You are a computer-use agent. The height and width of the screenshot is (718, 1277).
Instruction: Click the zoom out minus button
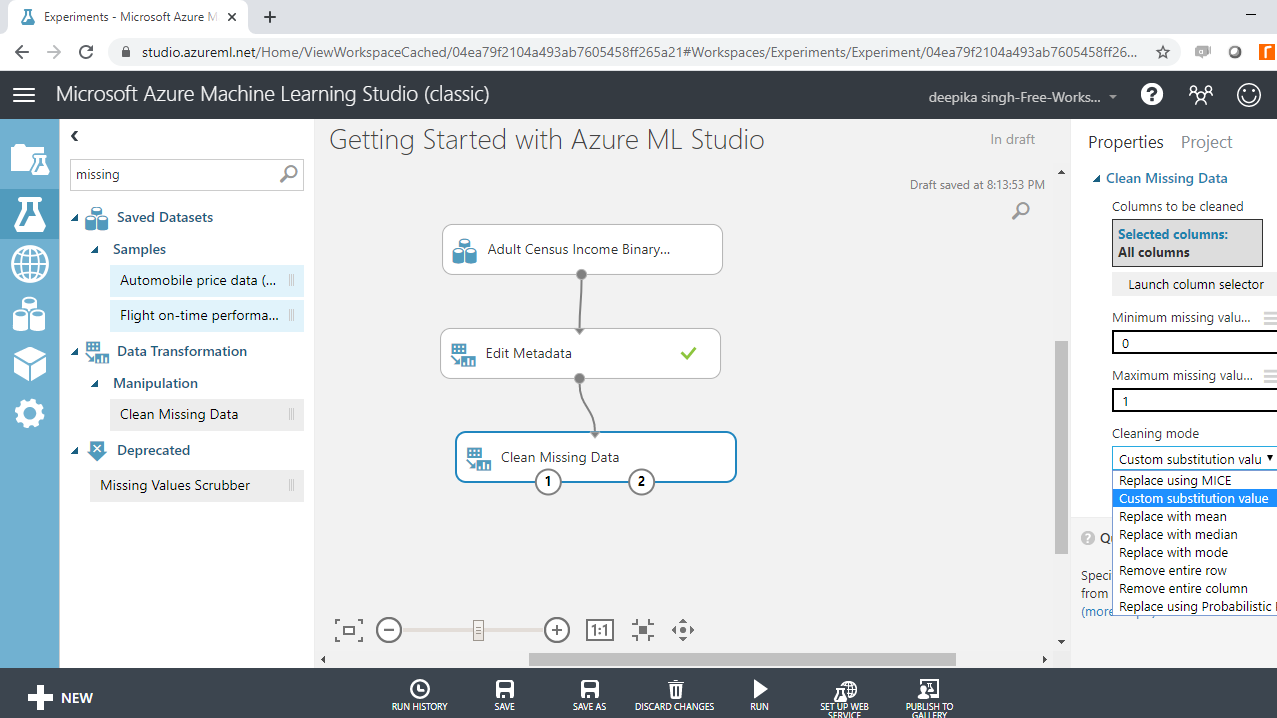(x=389, y=630)
